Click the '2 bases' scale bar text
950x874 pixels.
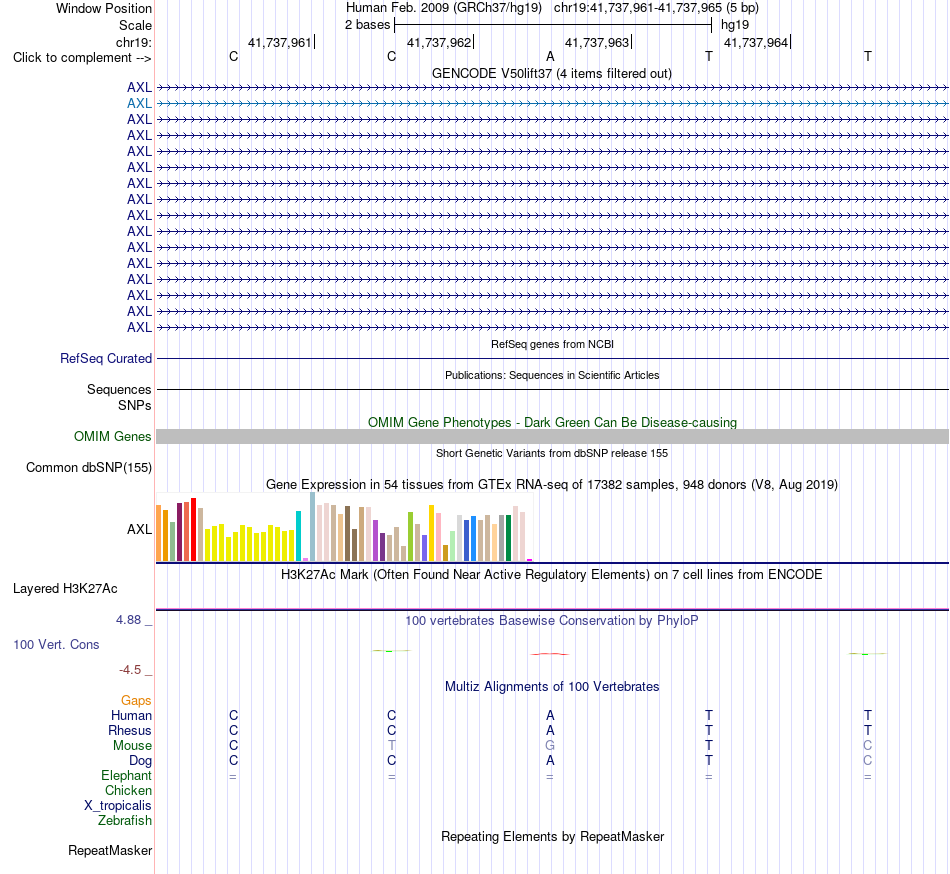pyautogui.click(x=367, y=25)
